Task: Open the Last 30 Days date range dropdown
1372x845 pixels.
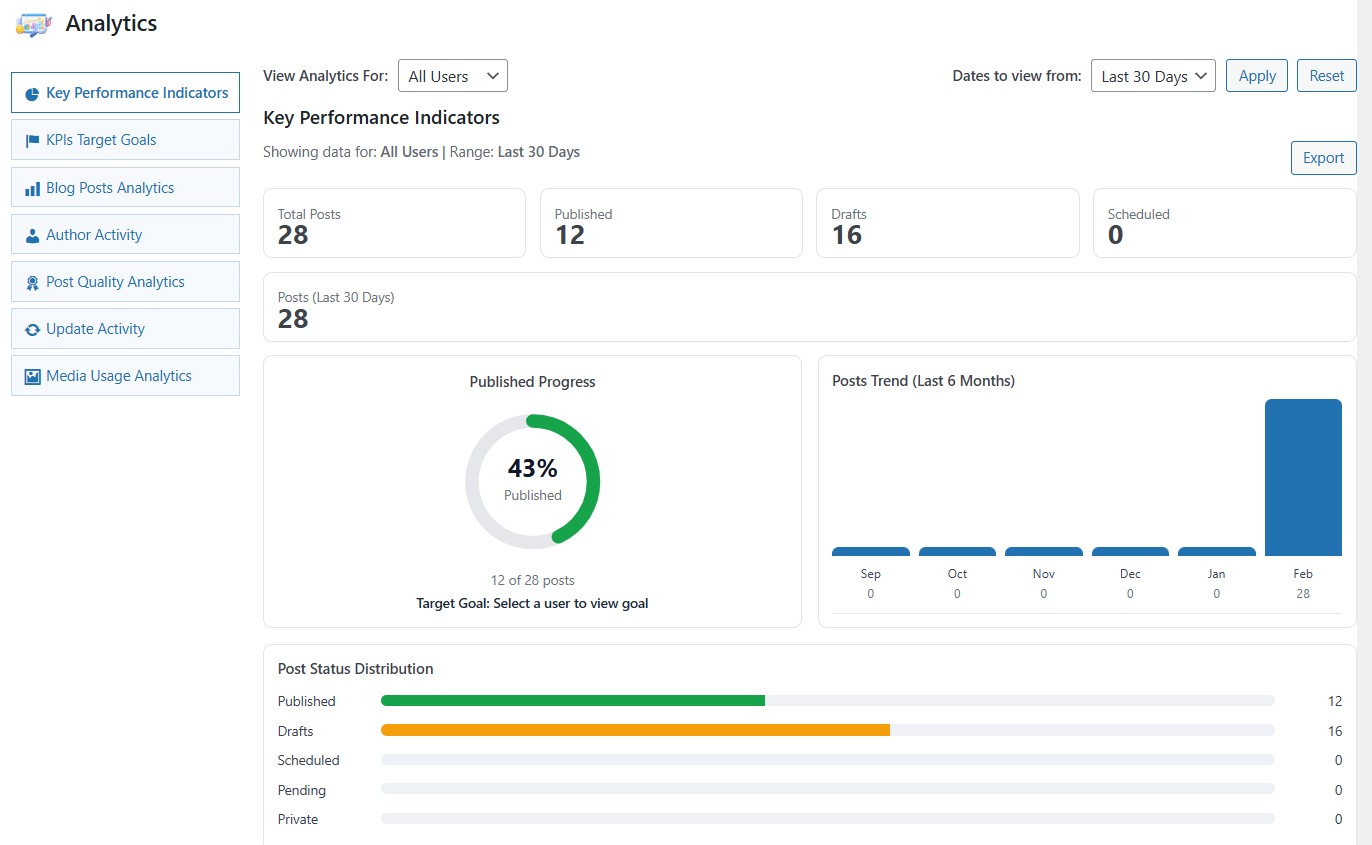Action: tap(1152, 75)
